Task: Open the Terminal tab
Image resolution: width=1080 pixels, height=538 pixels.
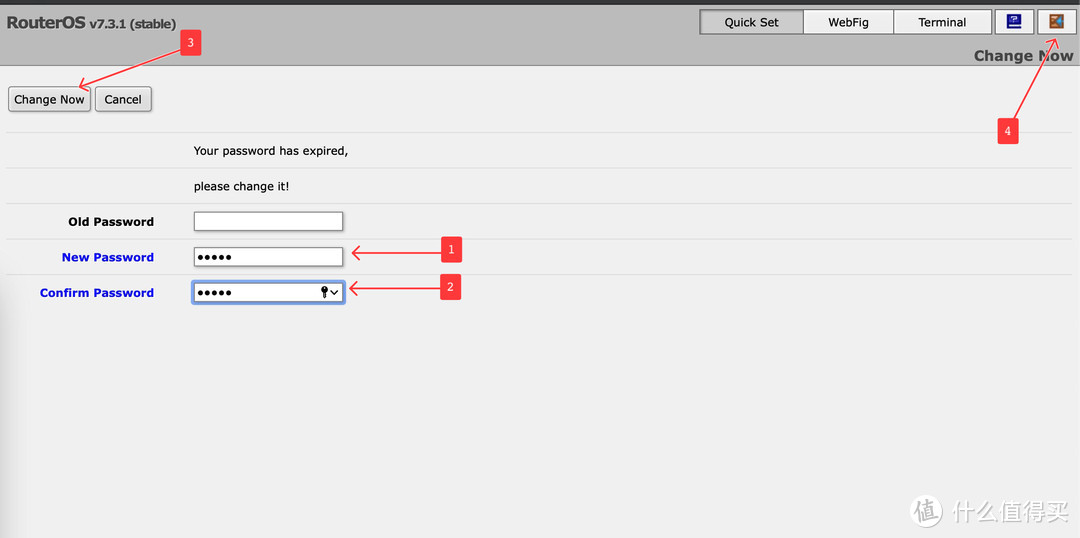Action: coord(942,22)
